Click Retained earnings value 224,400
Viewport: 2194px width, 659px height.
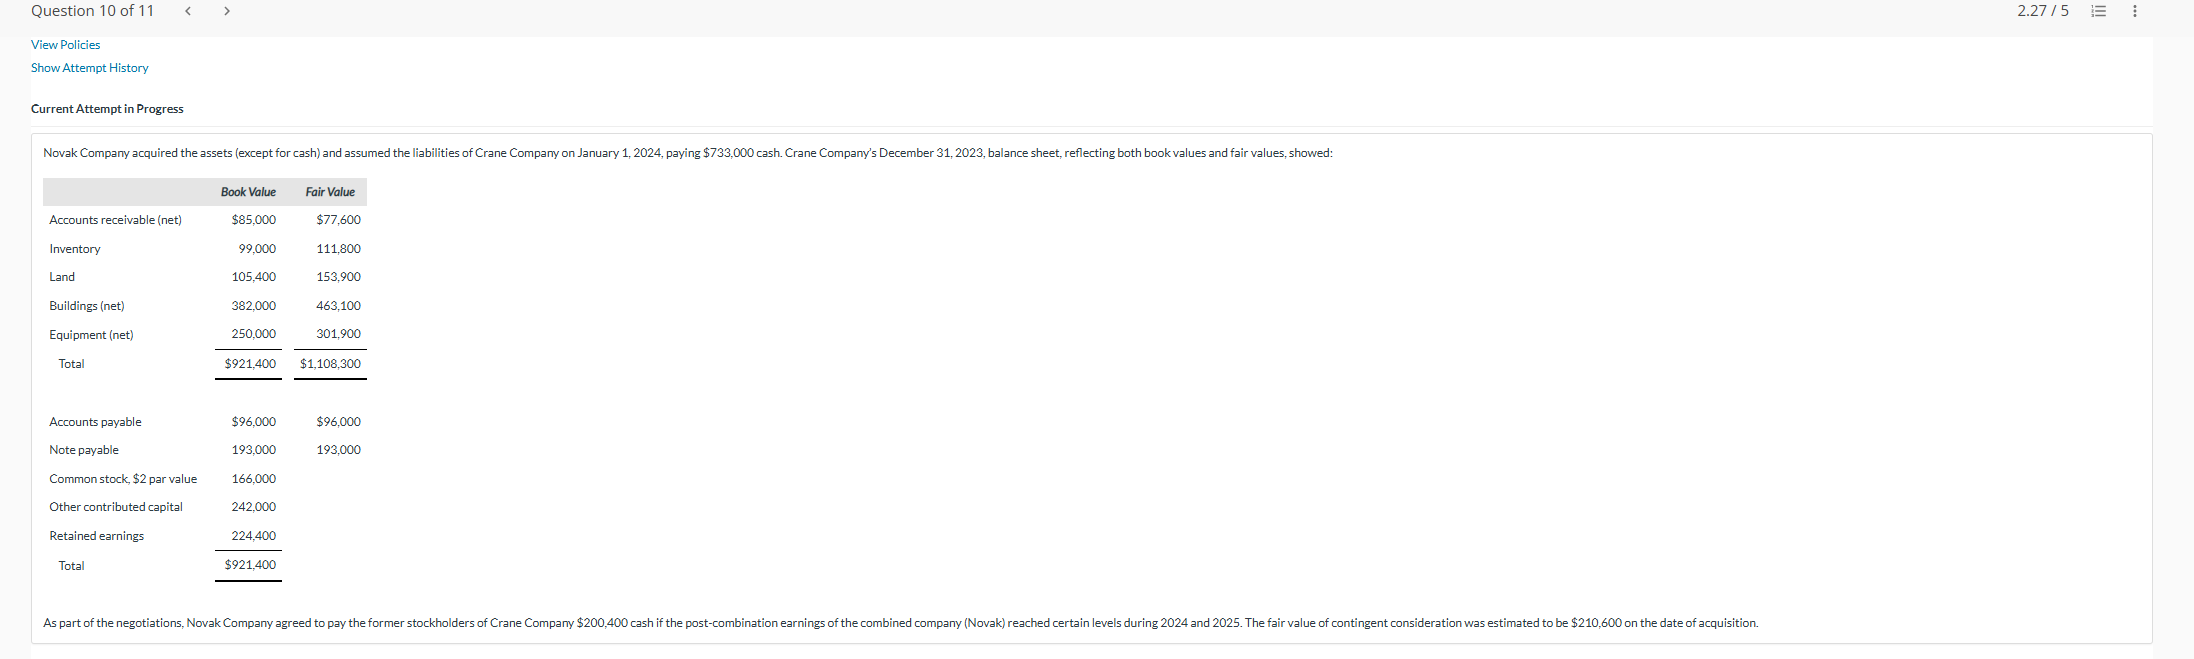(254, 536)
